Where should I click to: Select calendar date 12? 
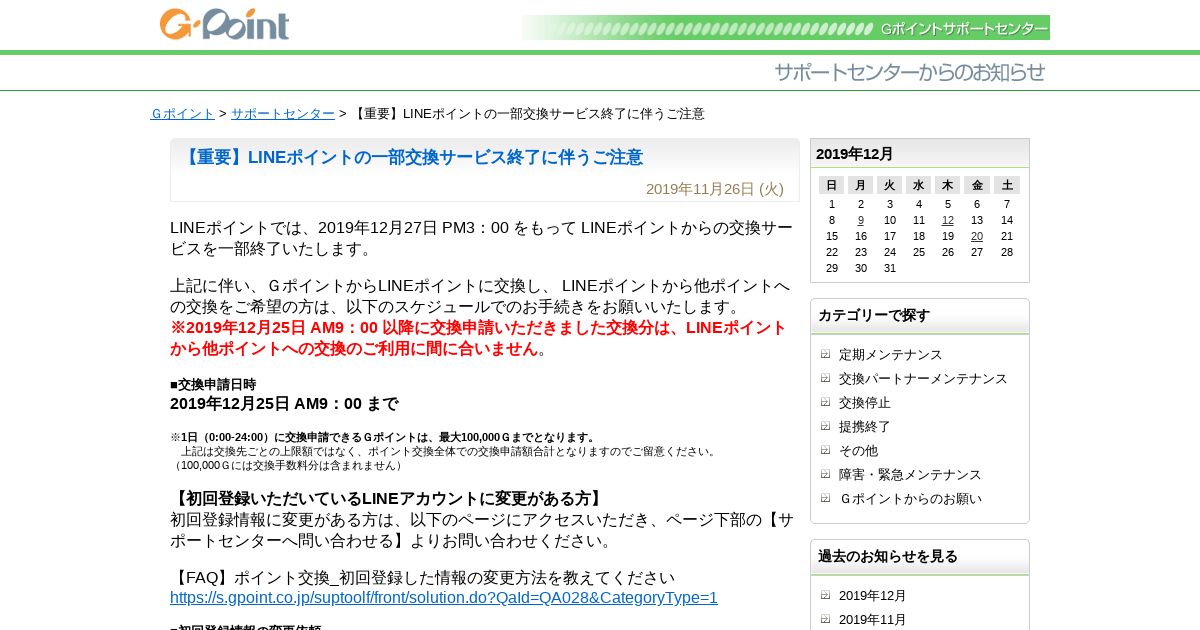click(x=948, y=220)
